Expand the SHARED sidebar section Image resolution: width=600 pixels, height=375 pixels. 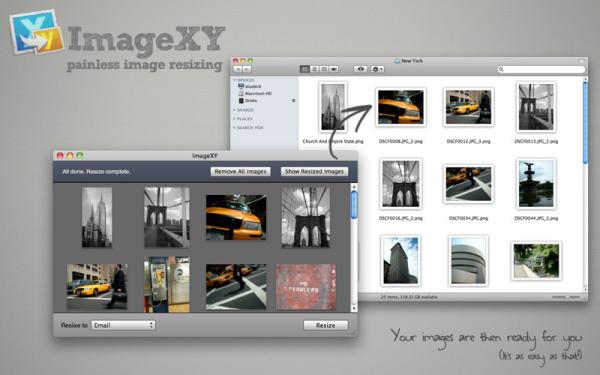pyautogui.click(x=235, y=110)
